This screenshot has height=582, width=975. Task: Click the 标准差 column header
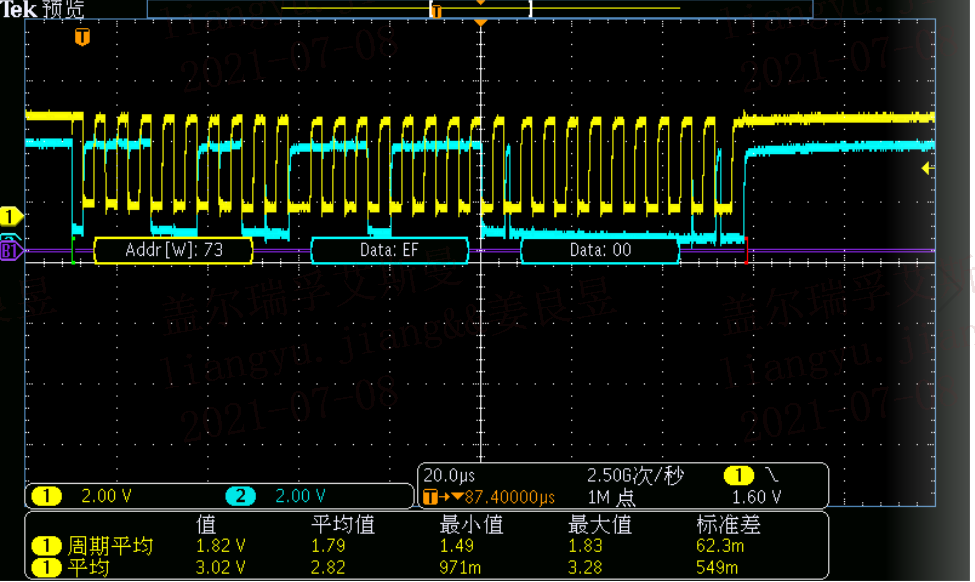point(728,525)
